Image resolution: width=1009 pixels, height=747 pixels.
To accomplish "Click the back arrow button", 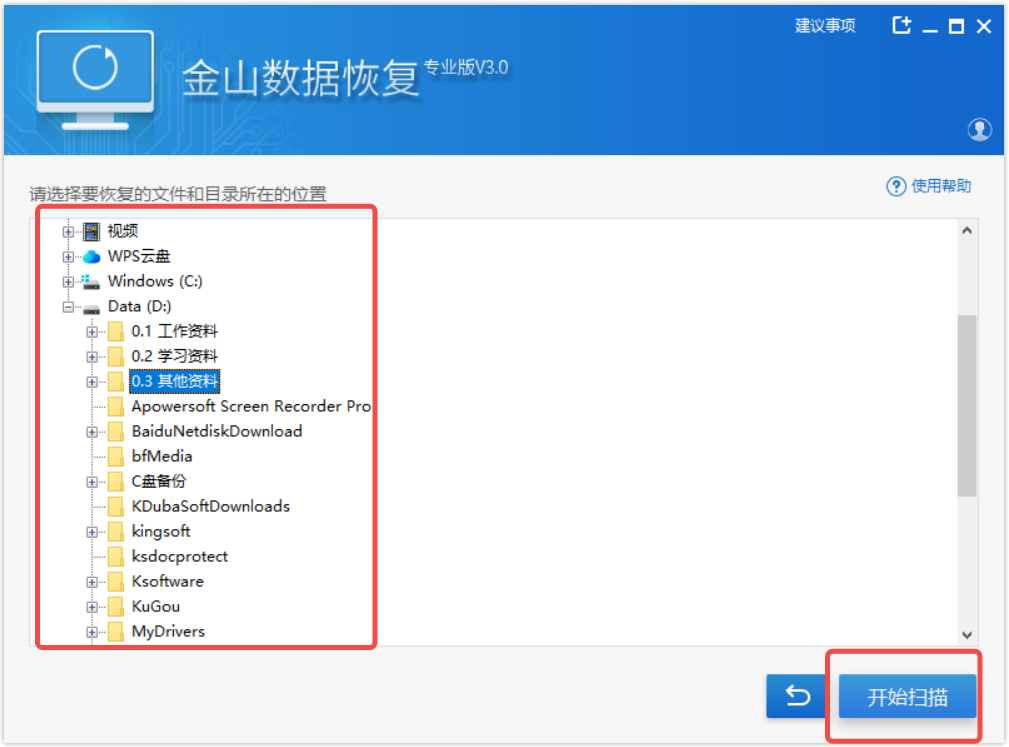I will [x=797, y=696].
